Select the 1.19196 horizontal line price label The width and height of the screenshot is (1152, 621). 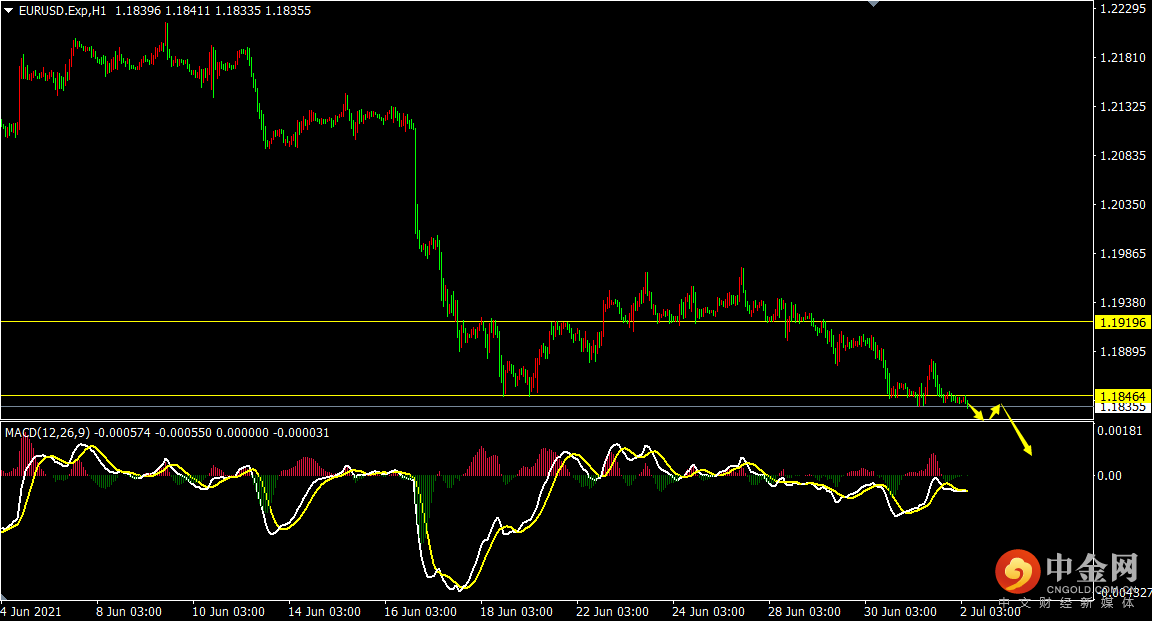1123,322
